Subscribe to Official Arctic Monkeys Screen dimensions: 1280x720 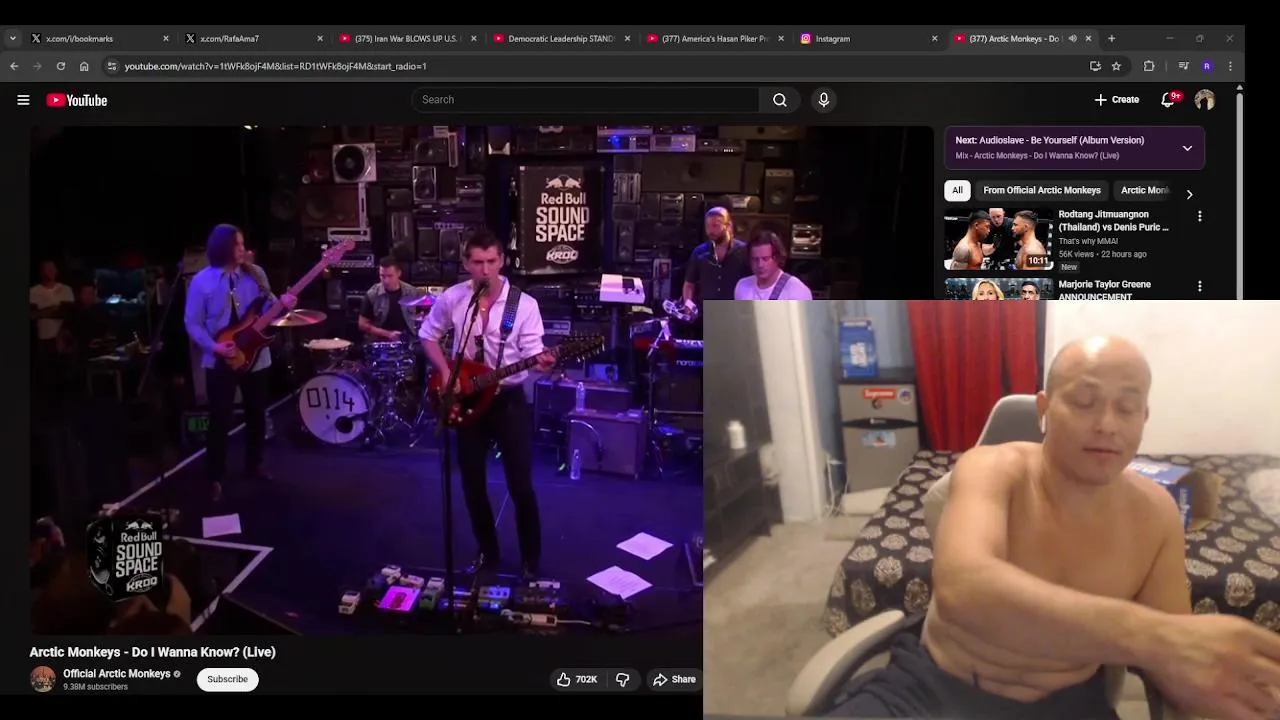pyautogui.click(x=227, y=679)
